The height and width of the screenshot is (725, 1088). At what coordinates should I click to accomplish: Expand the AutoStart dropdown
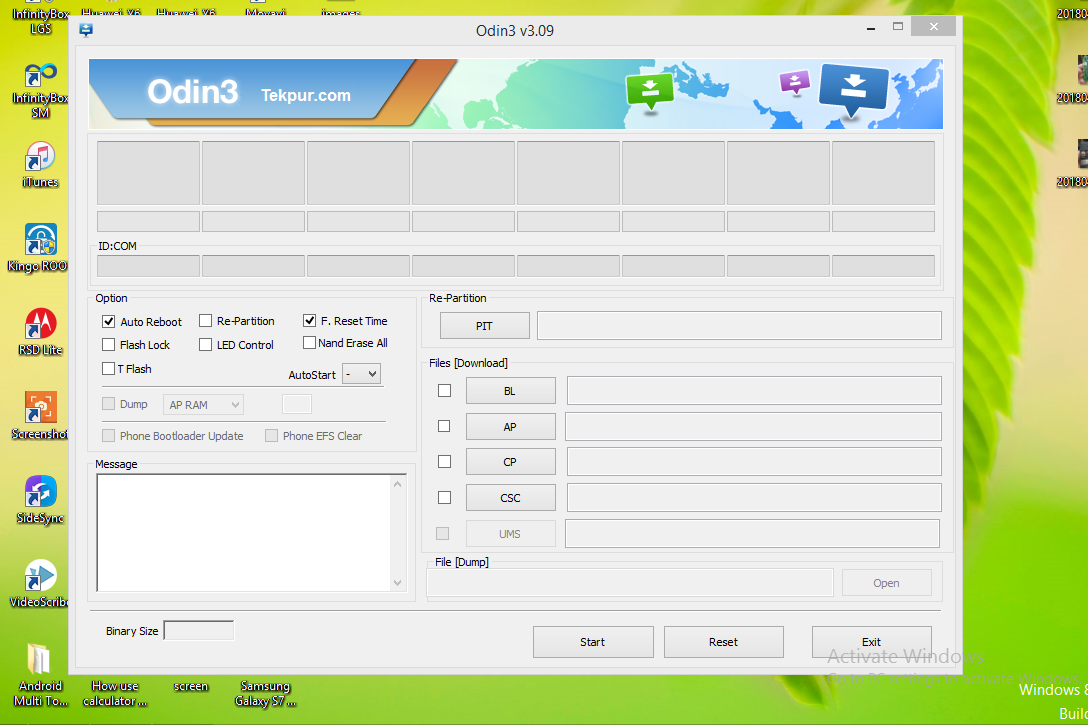coord(362,374)
